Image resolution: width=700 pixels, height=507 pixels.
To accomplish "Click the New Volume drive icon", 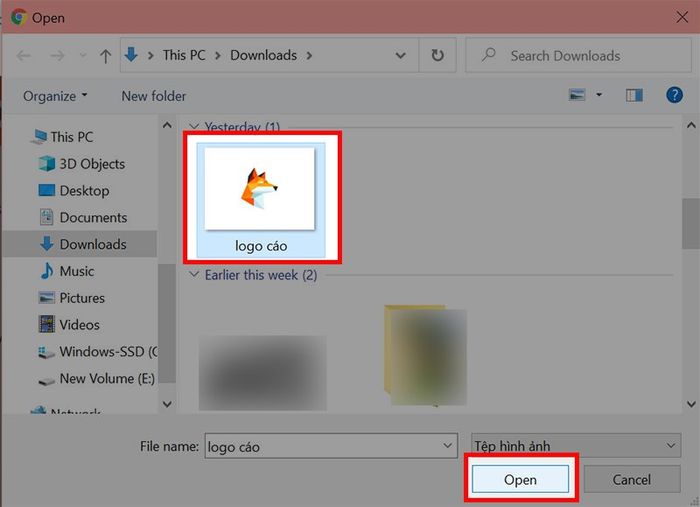I will tap(47, 381).
